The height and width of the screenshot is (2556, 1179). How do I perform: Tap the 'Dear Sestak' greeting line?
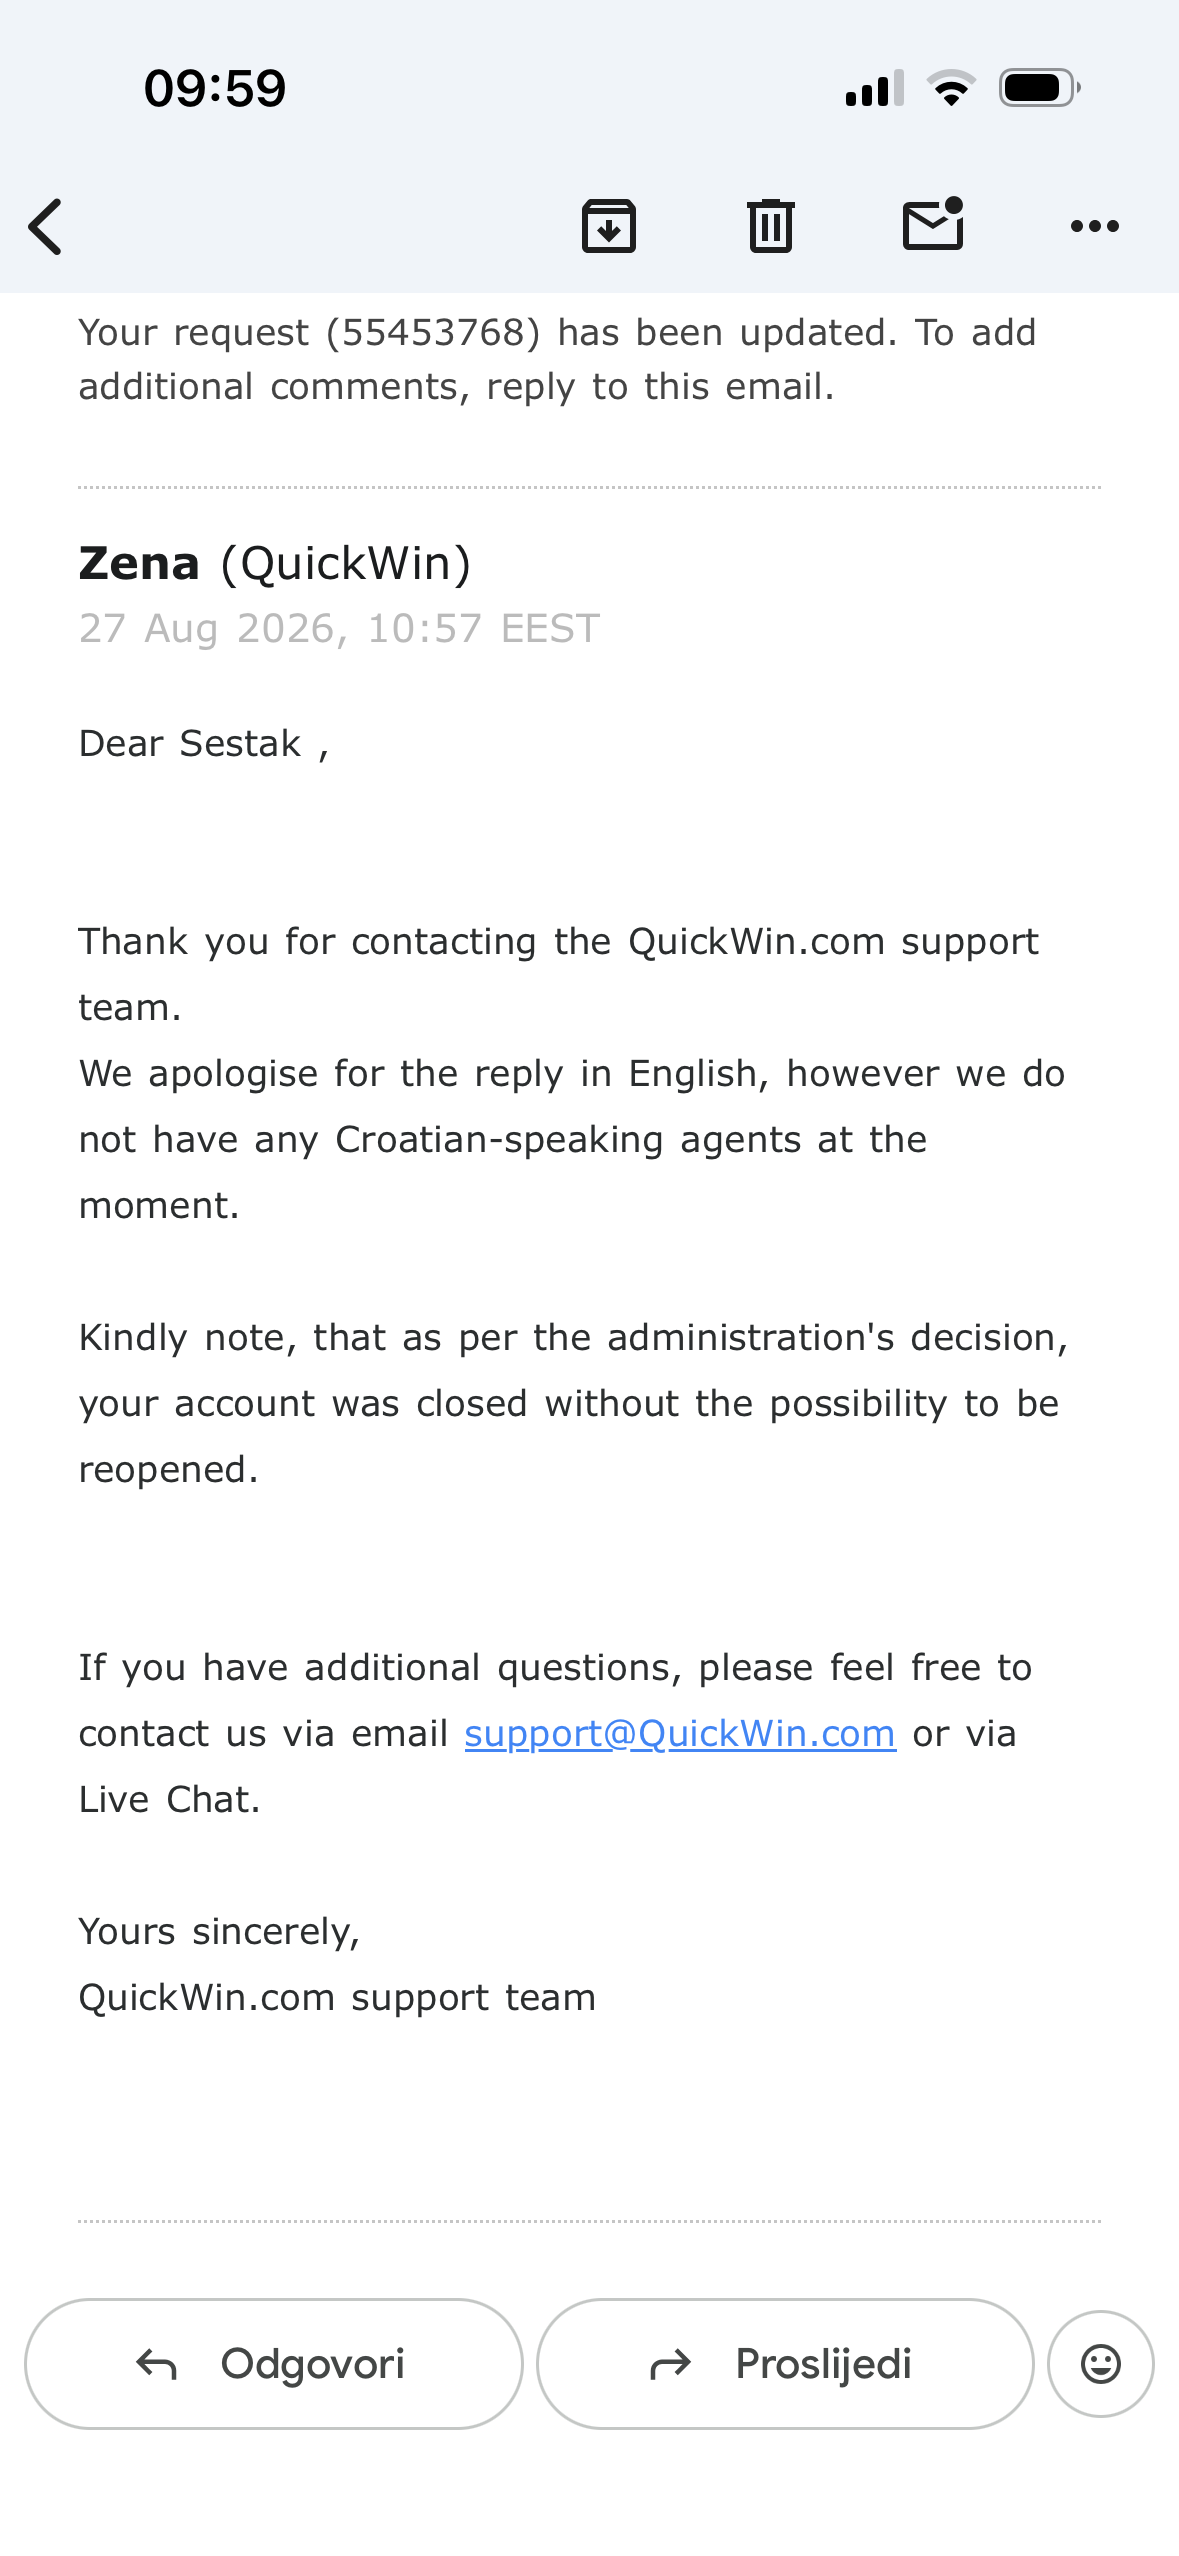tap(204, 744)
